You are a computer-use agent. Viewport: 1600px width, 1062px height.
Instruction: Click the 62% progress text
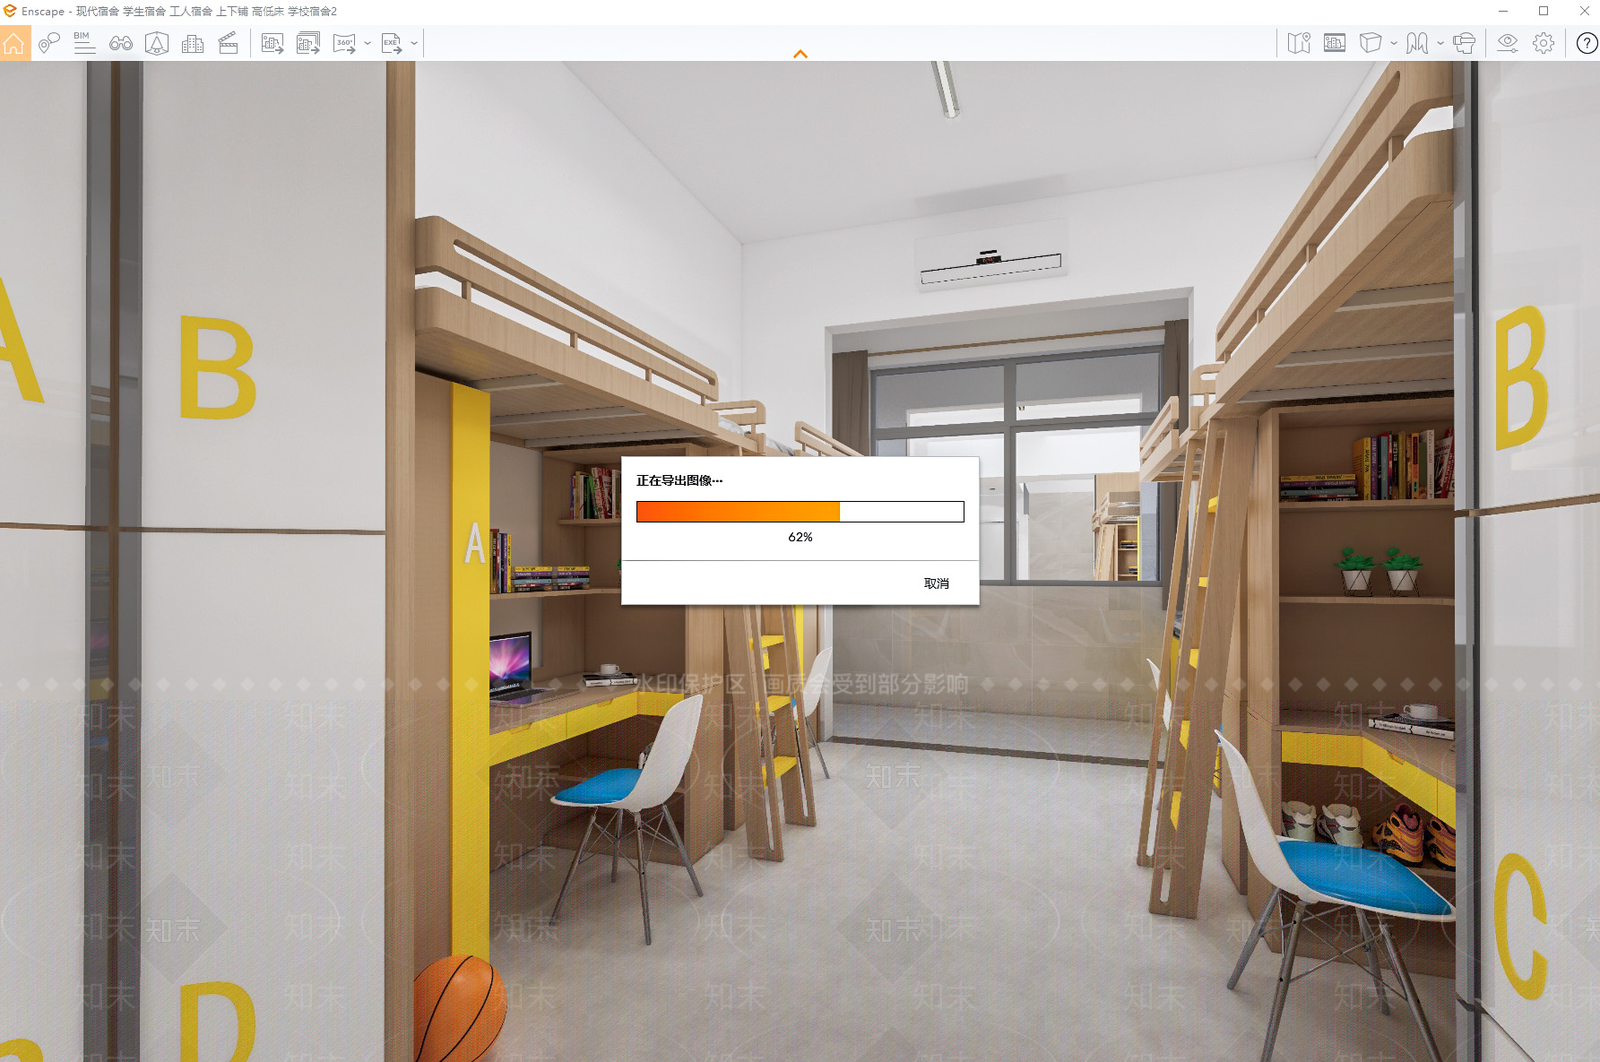(x=800, y=537)
